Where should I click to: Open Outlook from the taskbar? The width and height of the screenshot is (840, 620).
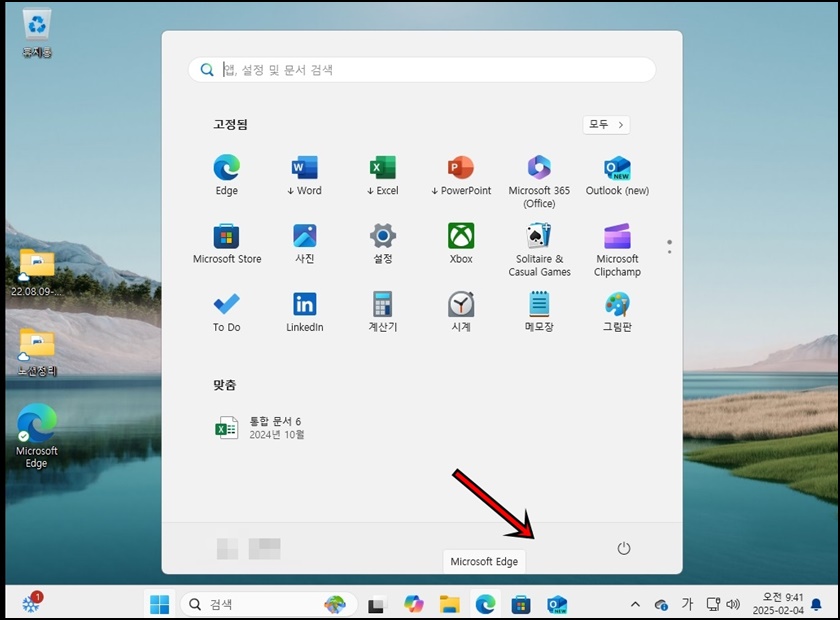coord(557,604)
